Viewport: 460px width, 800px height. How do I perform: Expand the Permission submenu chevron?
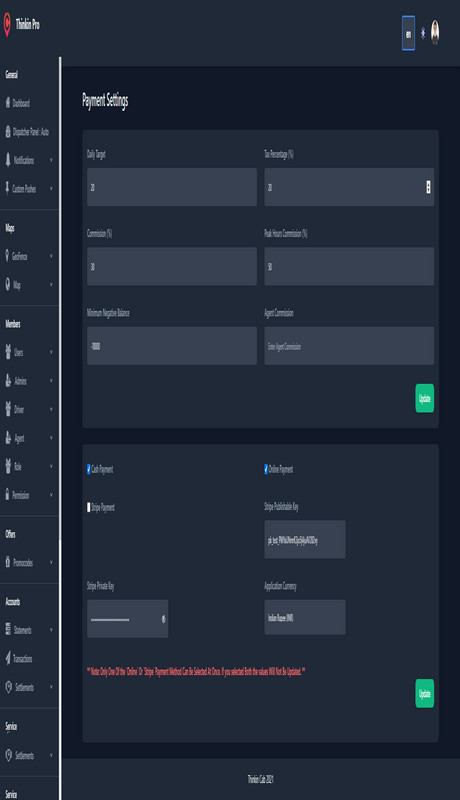coord(51,495)
